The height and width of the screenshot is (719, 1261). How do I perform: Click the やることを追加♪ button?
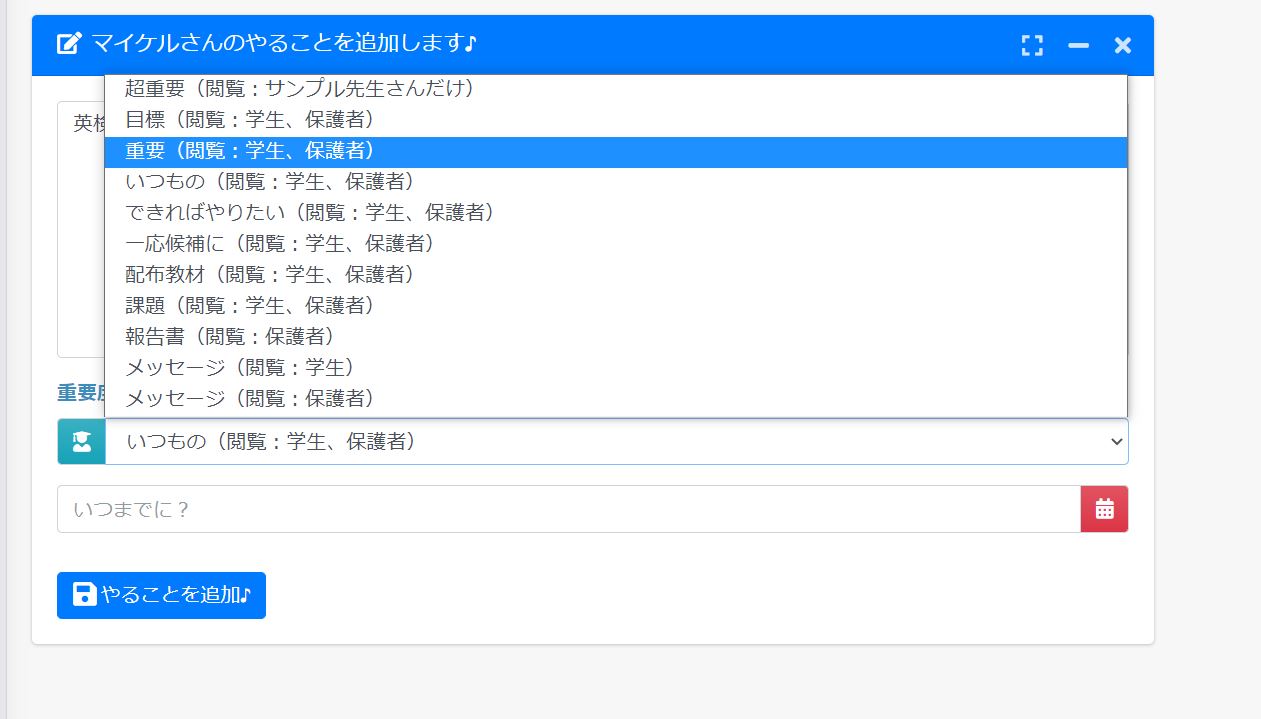click(x=161, y=594)
